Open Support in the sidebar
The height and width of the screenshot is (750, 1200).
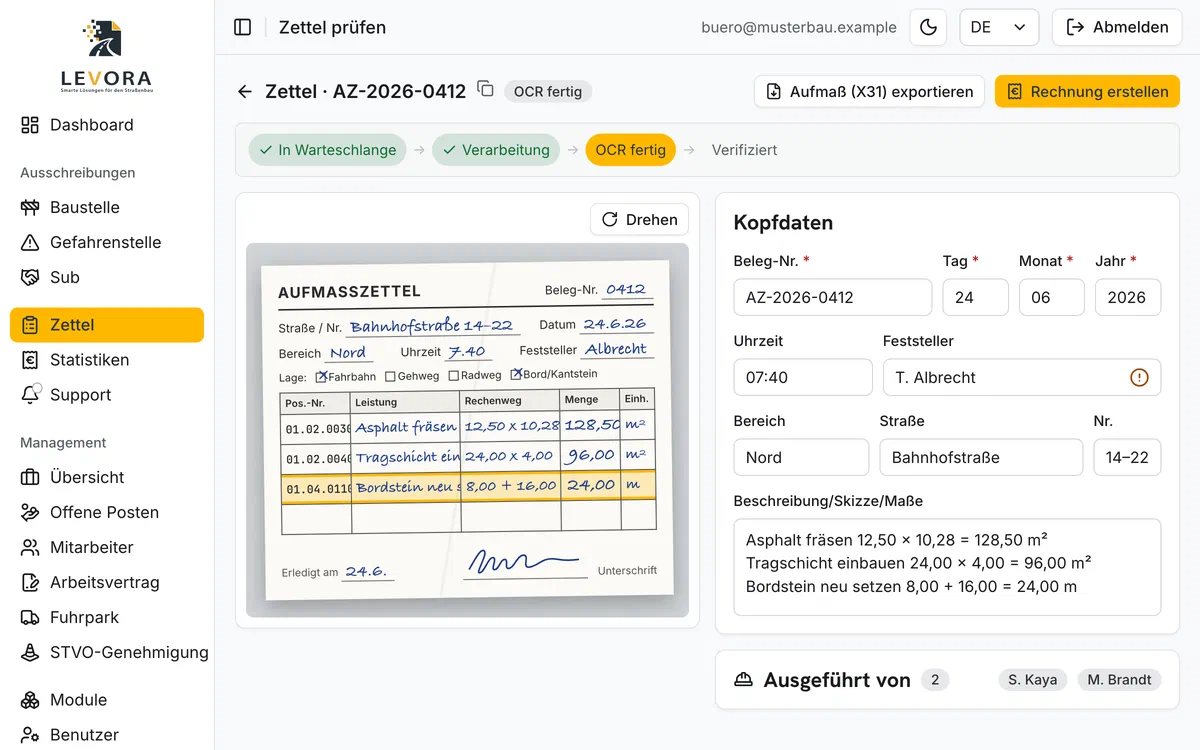click(107, 395)
